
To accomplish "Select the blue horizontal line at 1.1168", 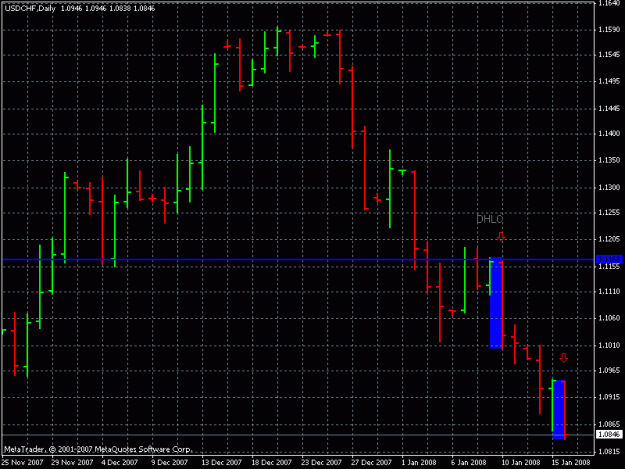I will [x=298, y=260].
